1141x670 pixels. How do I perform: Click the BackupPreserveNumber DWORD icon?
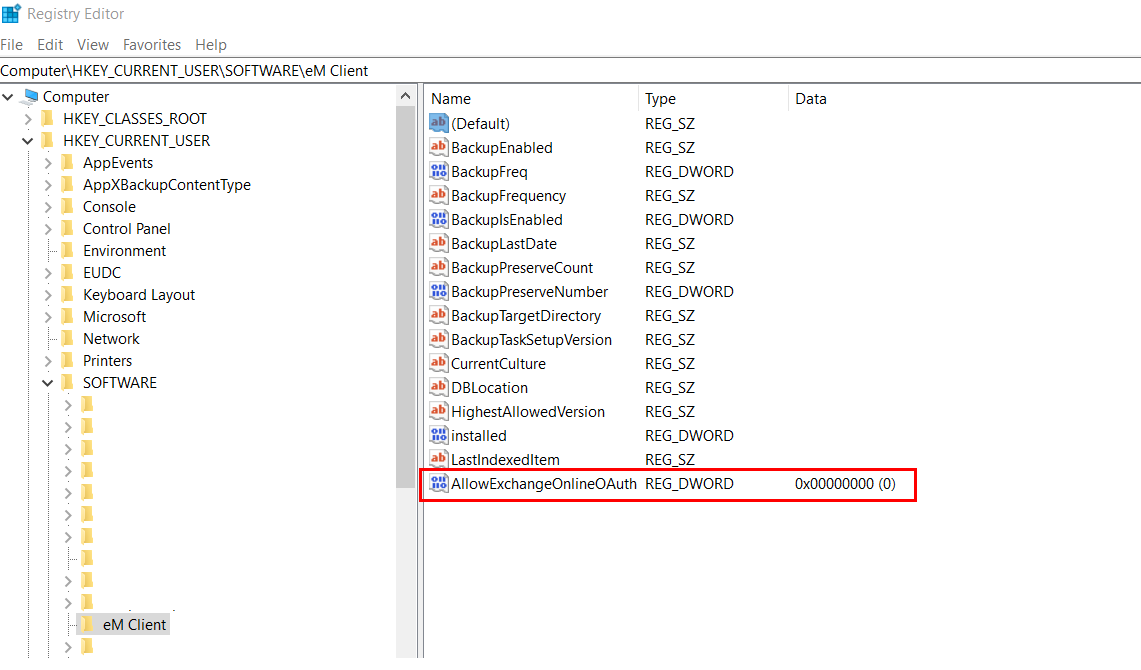coord(438,291)
